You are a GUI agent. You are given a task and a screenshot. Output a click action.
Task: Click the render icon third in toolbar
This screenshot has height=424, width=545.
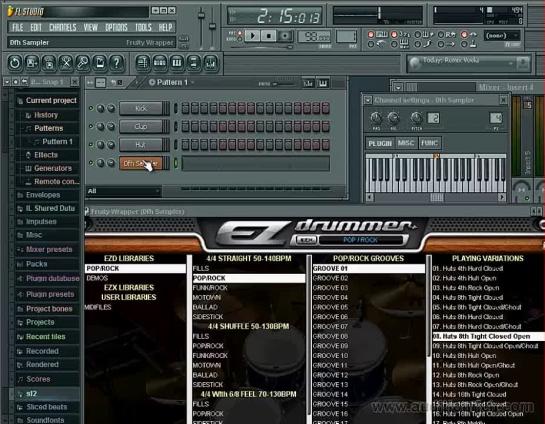[x=49, y=63]
